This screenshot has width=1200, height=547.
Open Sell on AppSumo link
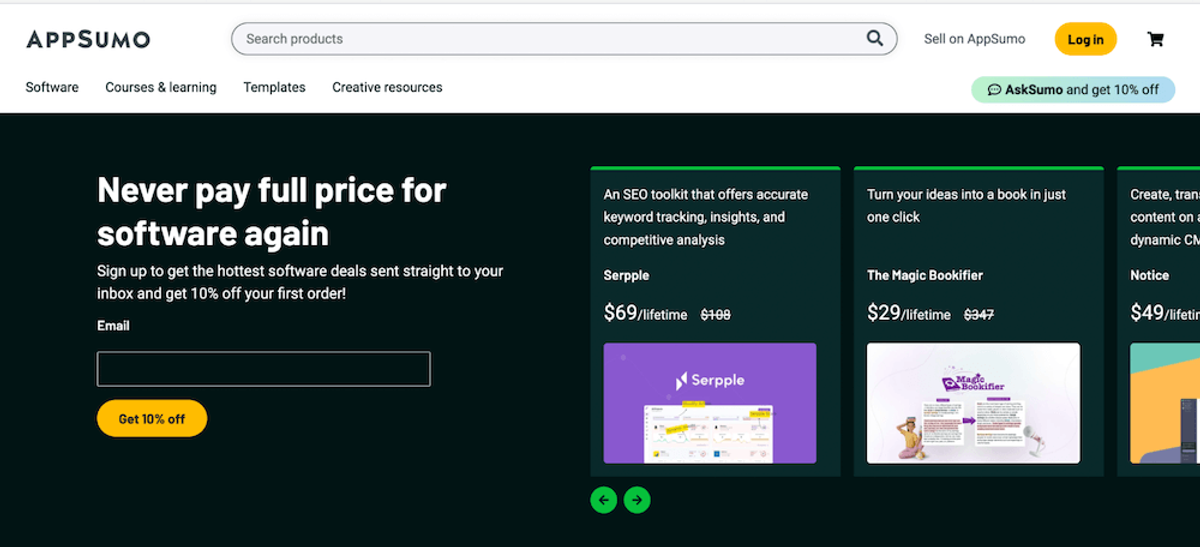(974, 39)
